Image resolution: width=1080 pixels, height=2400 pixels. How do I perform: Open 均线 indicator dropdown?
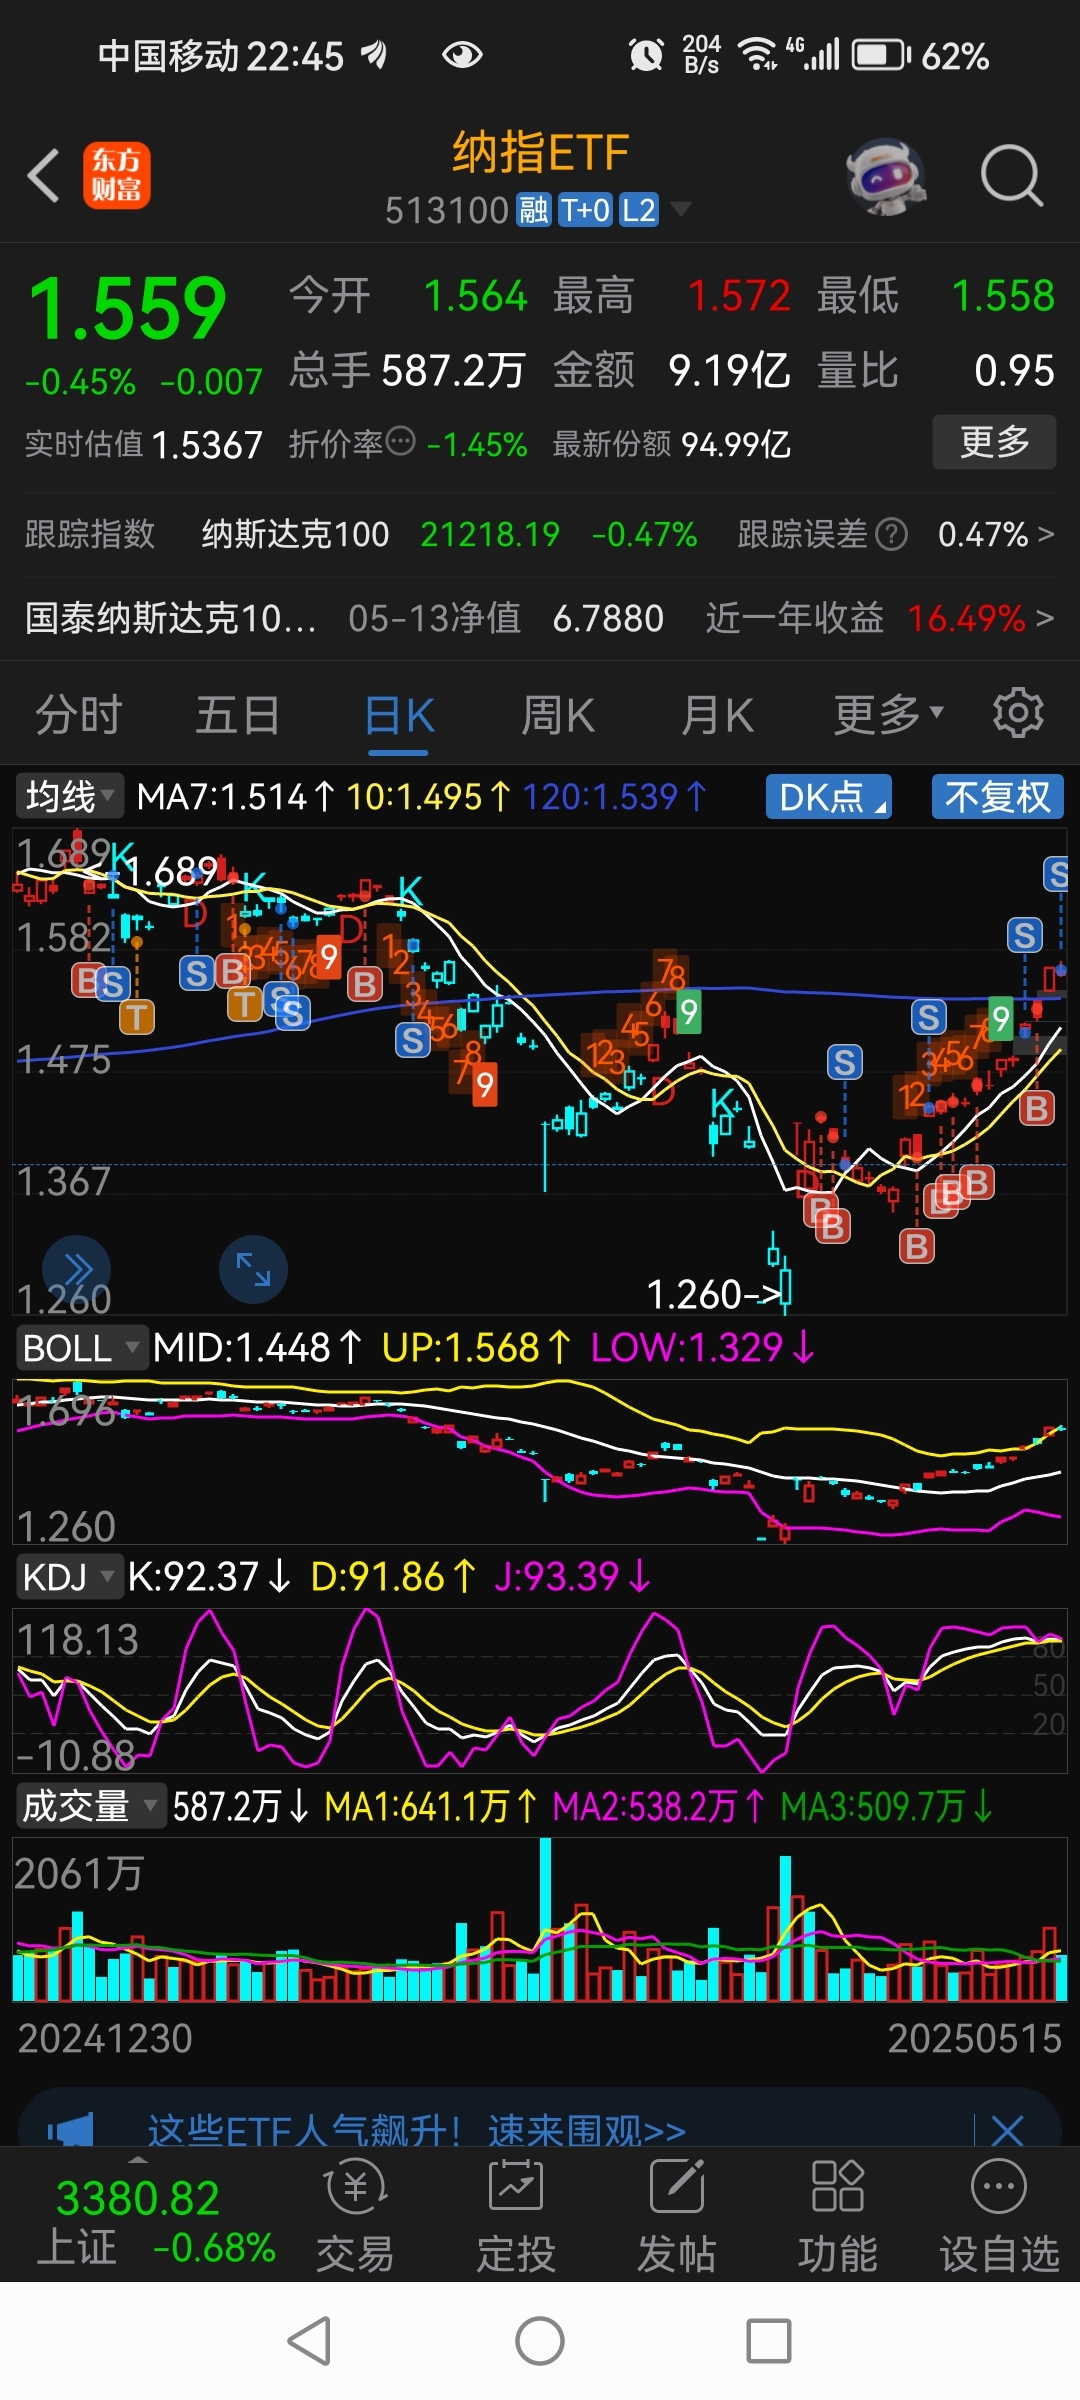point(69,797)
